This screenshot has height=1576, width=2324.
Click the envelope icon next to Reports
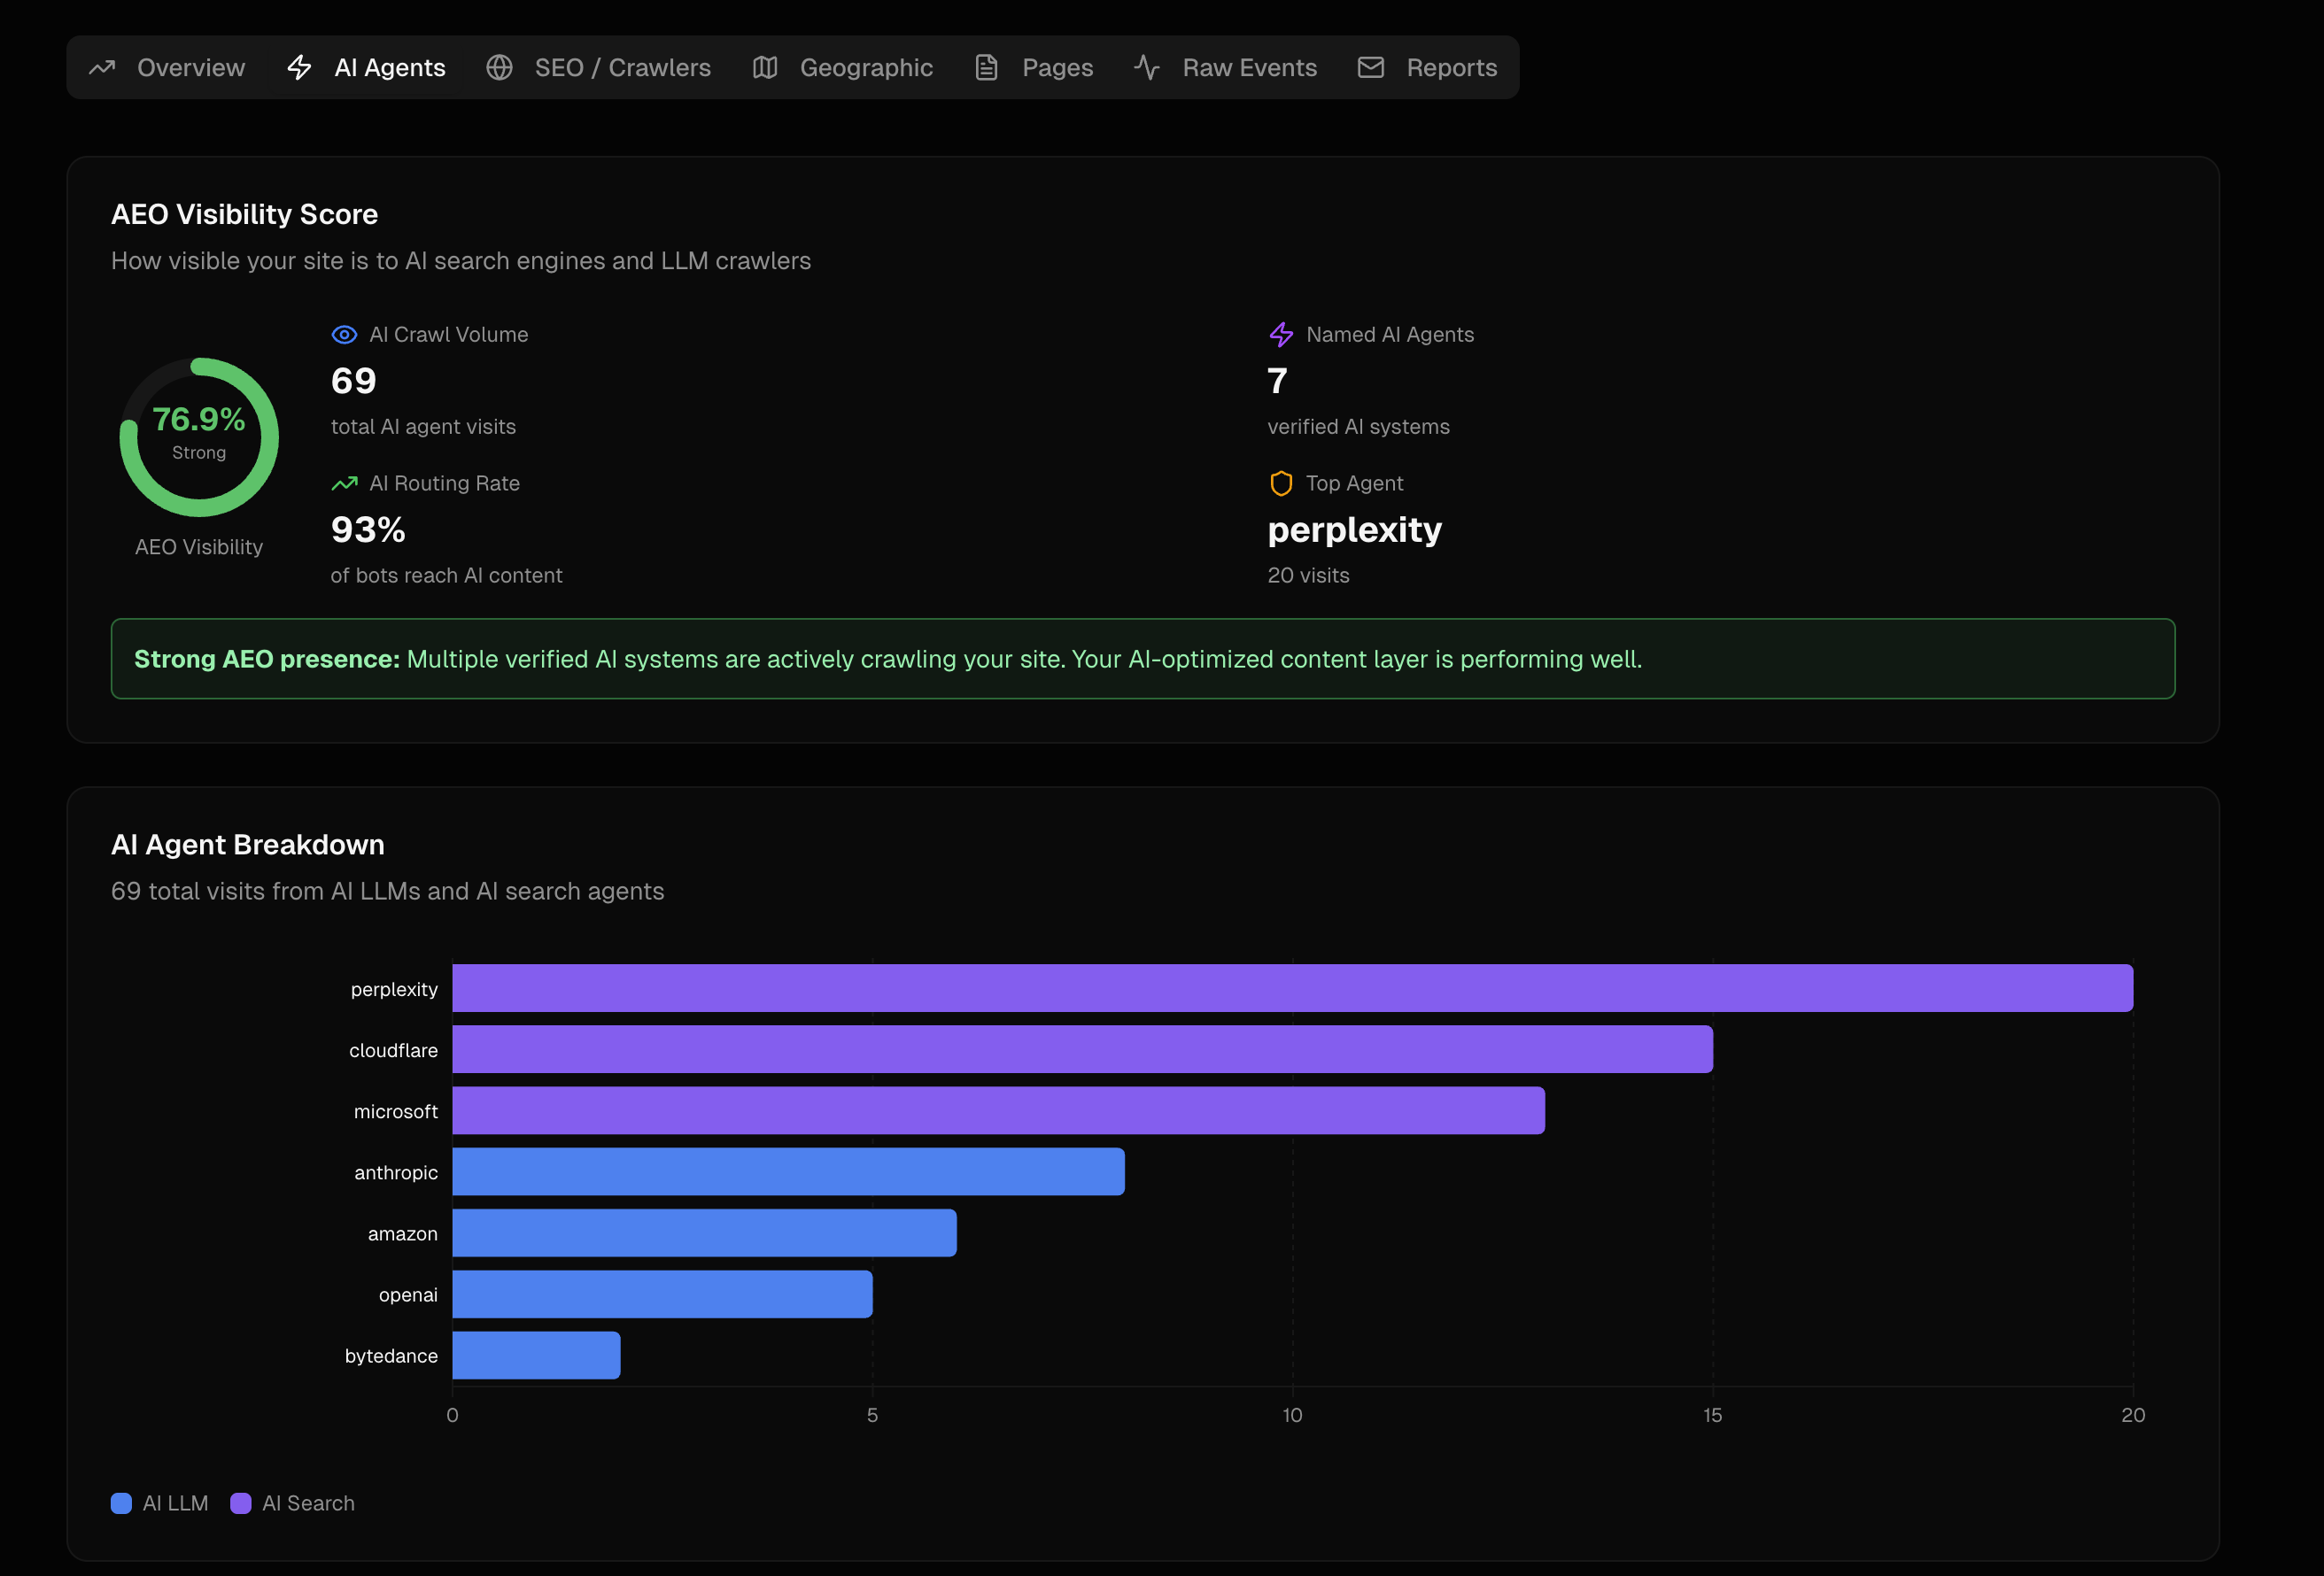tap(1370, 67)
